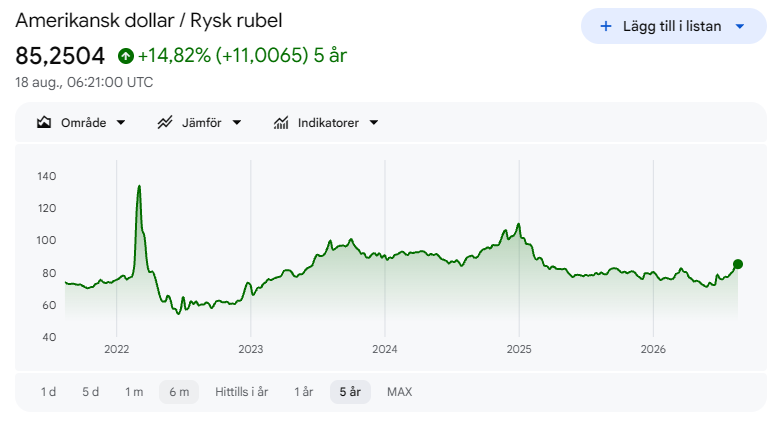The image size is (783, 421).
Task: Switch to the 1 år range
Action: click(304, 392)
